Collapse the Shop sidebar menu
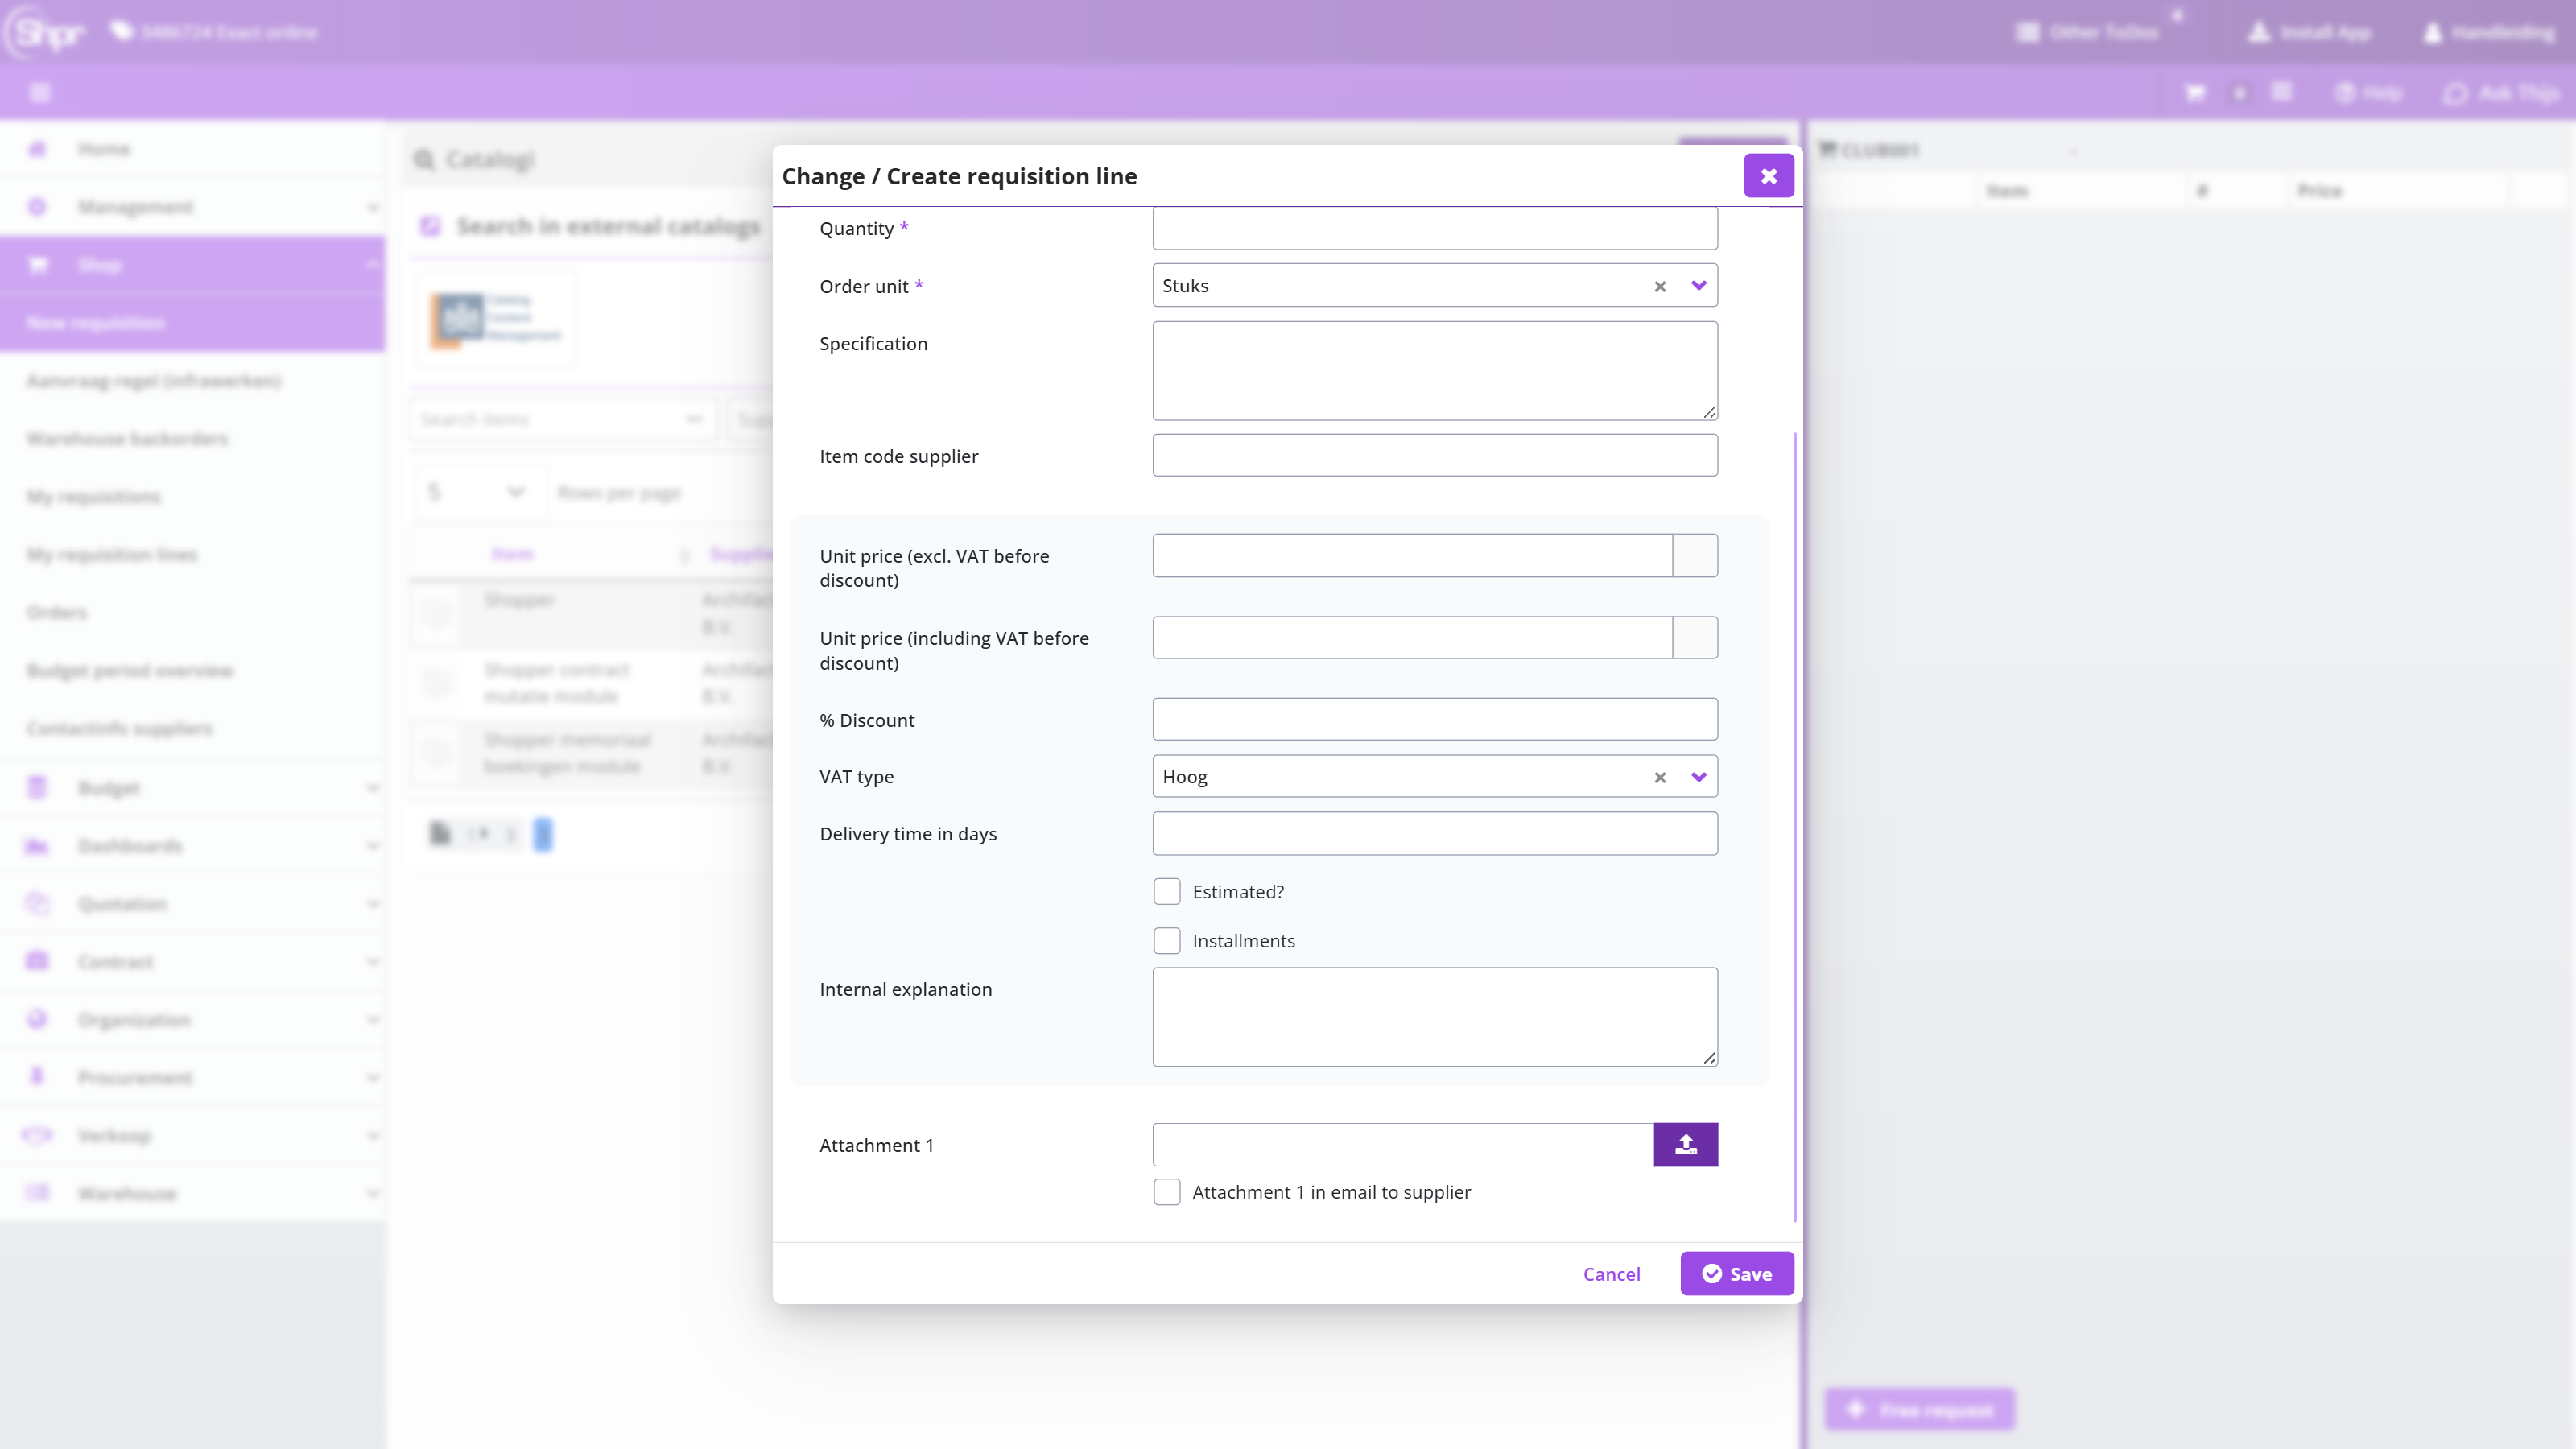Viewport: 2576px width, 1449px height. (192, 265)
